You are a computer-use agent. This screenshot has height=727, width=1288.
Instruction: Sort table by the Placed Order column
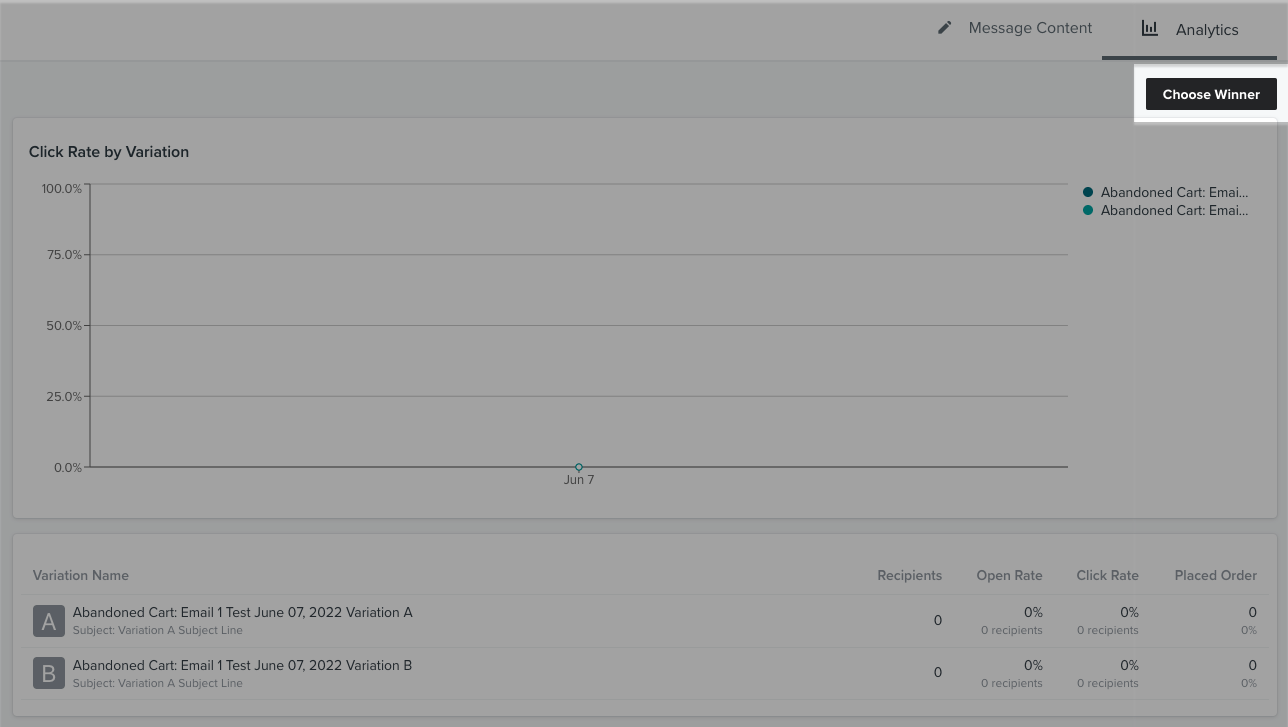[x=1215, y=575]
